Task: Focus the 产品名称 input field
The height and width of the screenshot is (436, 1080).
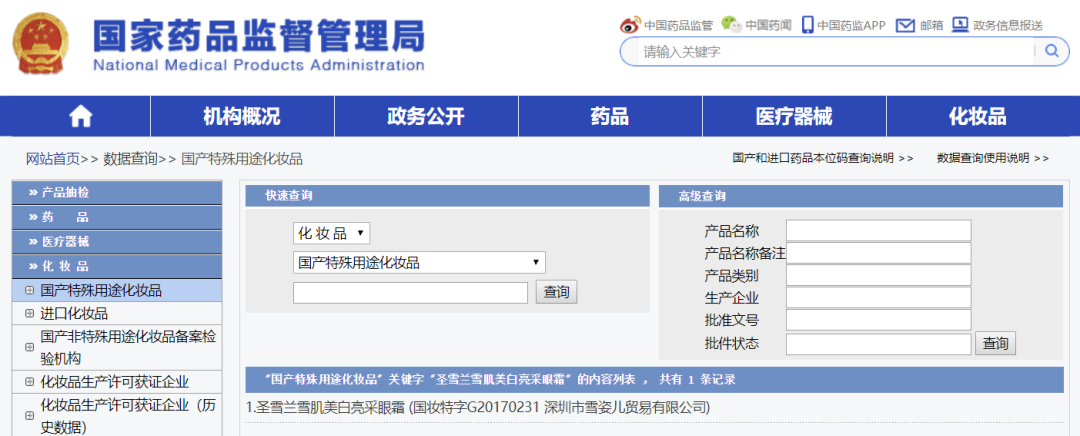Action: (878, 231)
